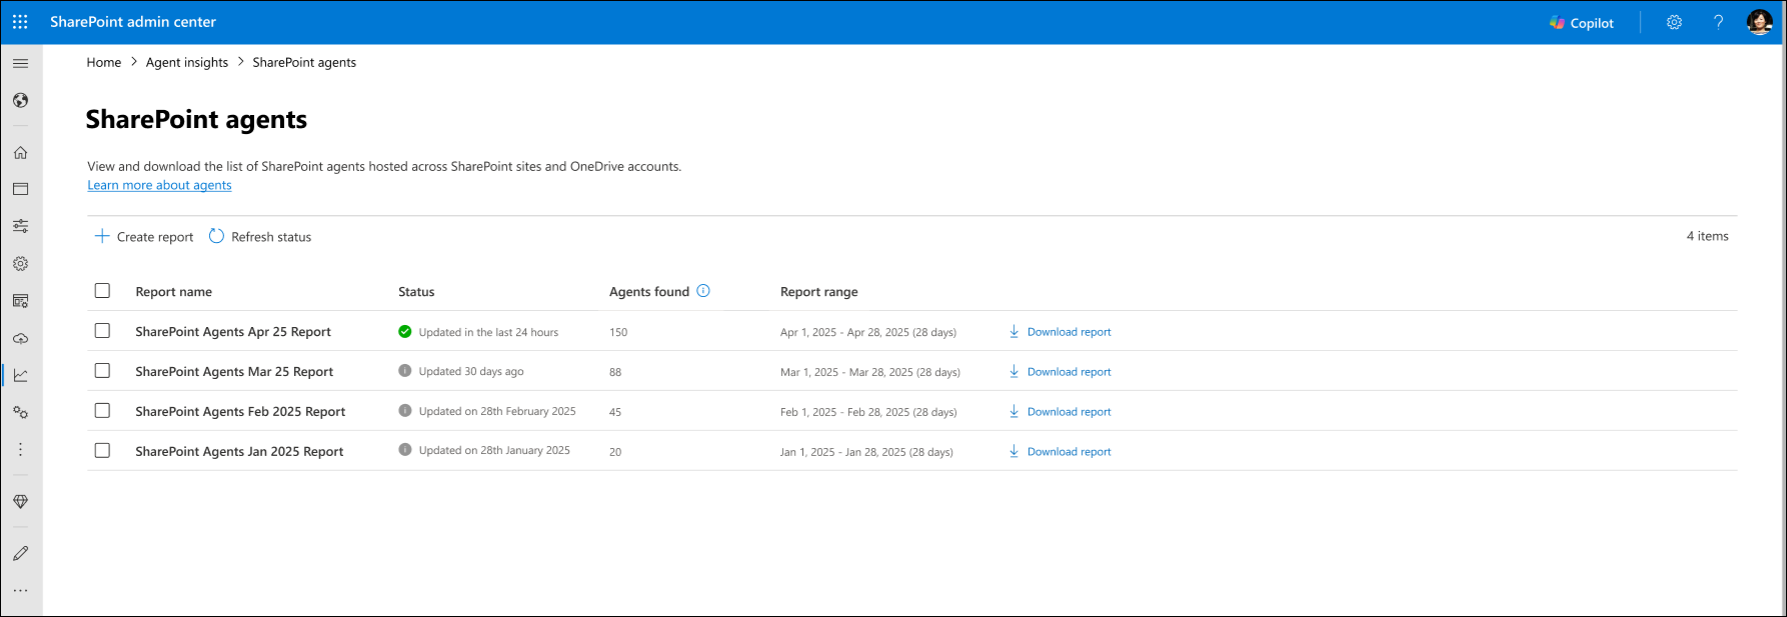Click the globe icon in sidebar

pos(20,100)
